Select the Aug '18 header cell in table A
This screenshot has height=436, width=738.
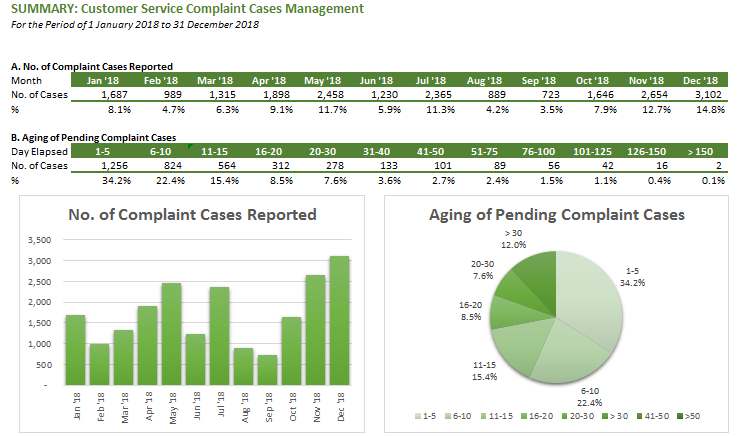click(x=484, y=81)
